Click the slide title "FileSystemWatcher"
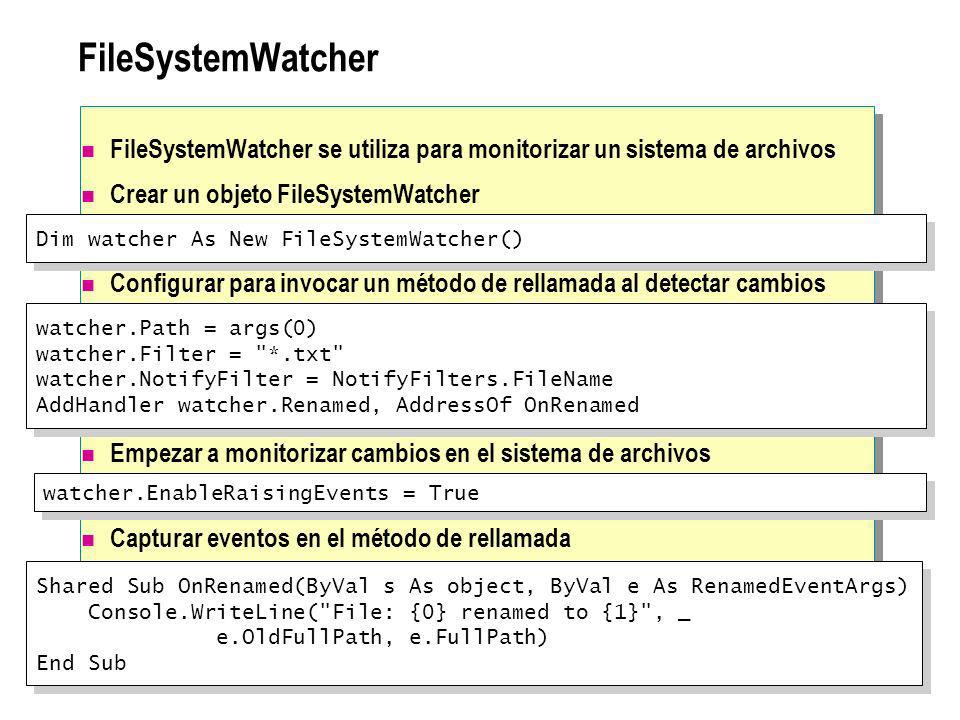960x720 pixels. click(x=228, y=59)
